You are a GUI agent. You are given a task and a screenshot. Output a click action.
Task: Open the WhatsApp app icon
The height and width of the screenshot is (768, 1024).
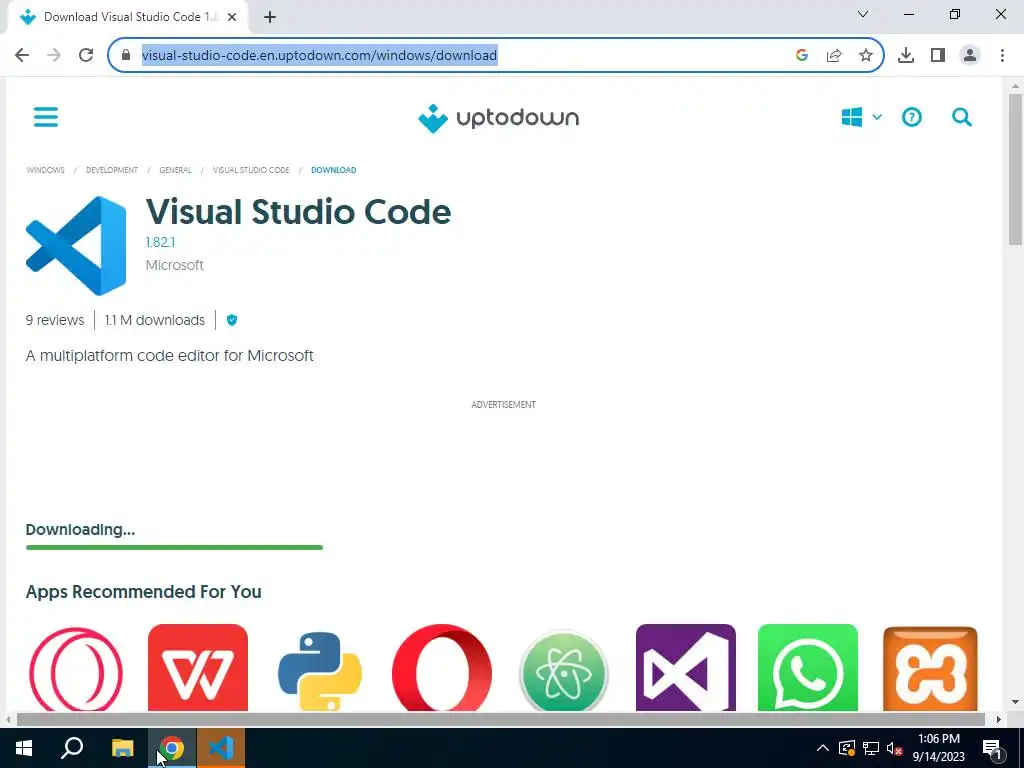pyautogui.click(x=808, y=667)
